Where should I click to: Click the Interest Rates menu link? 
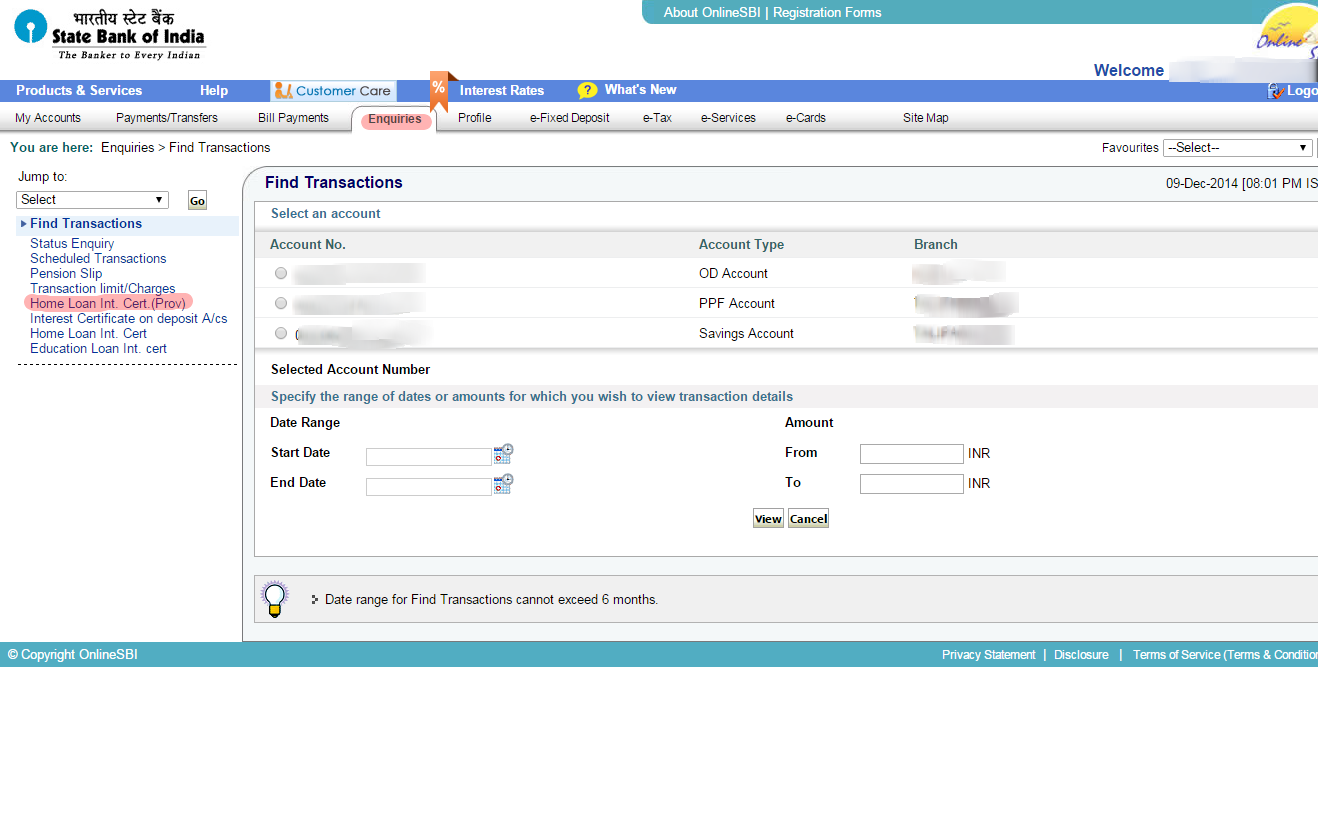coord(502,90)
